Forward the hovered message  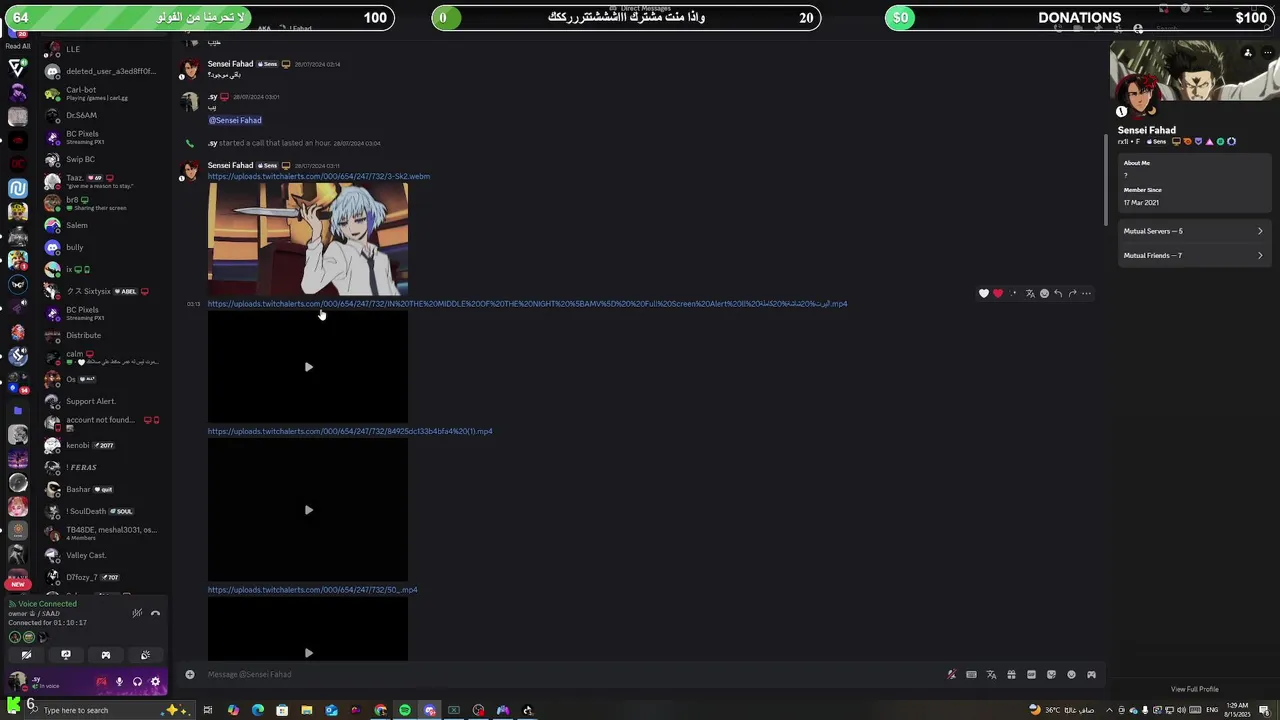pos(1072,294)
